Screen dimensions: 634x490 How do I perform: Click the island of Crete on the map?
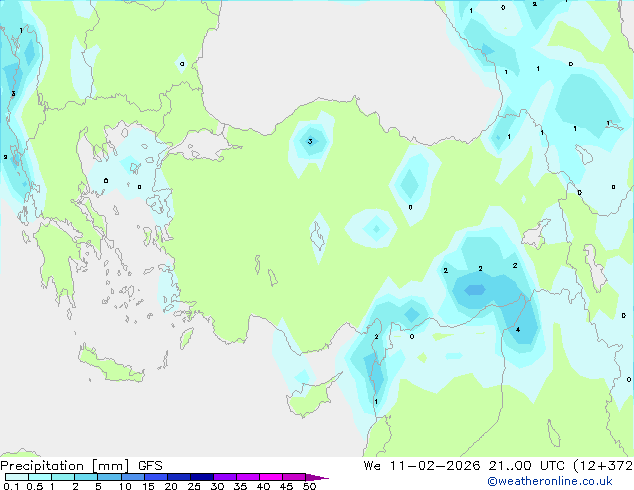[111, 367]
